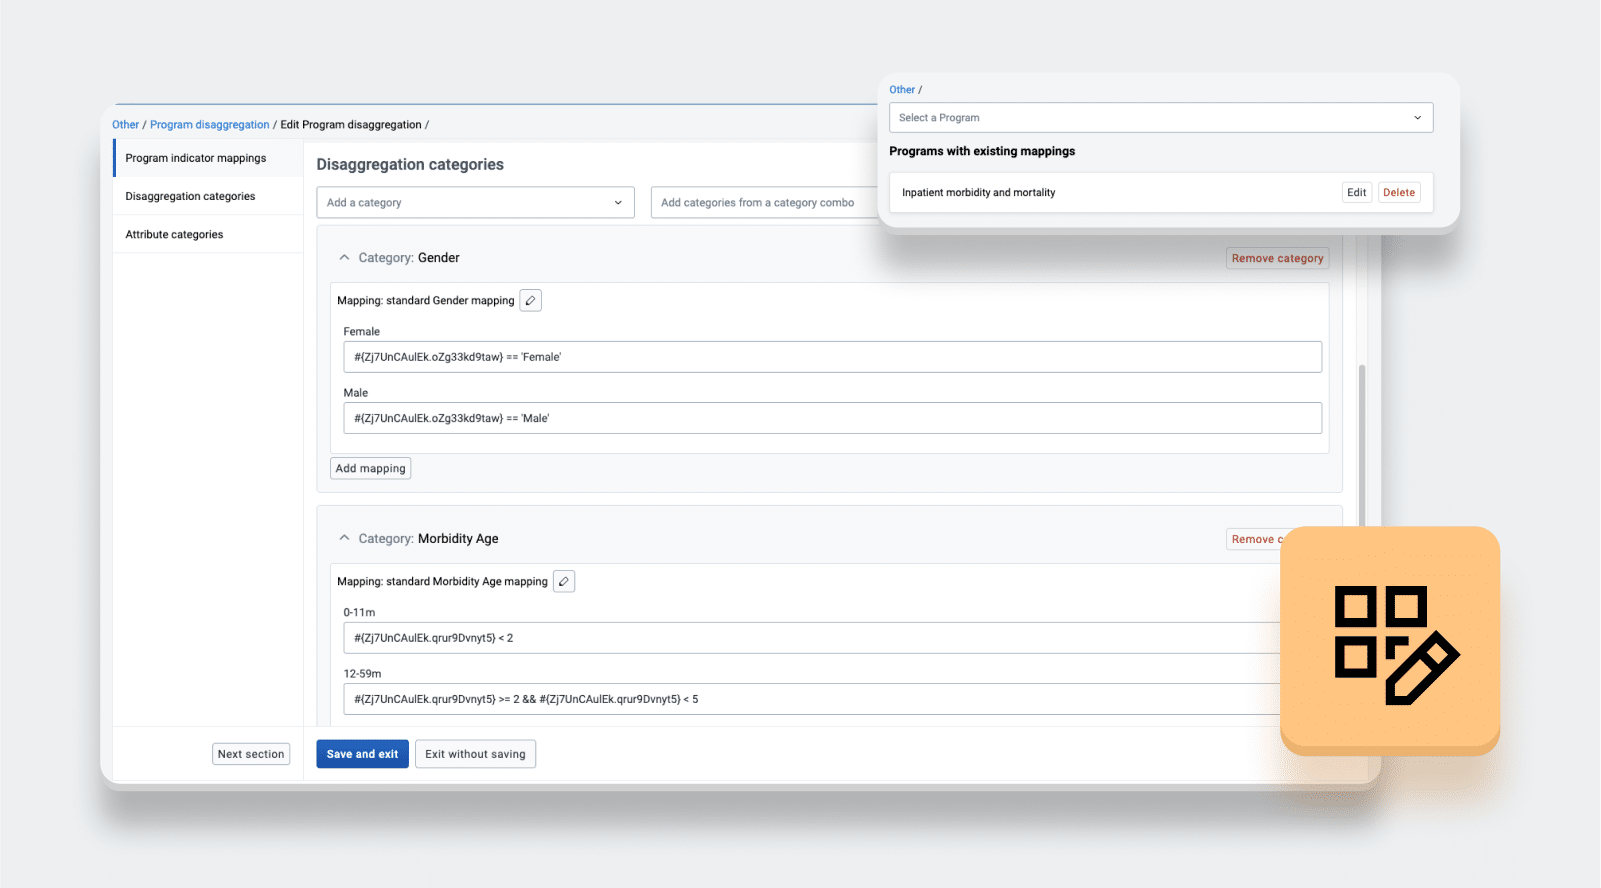Remove the Gender category

point(1277,259)
